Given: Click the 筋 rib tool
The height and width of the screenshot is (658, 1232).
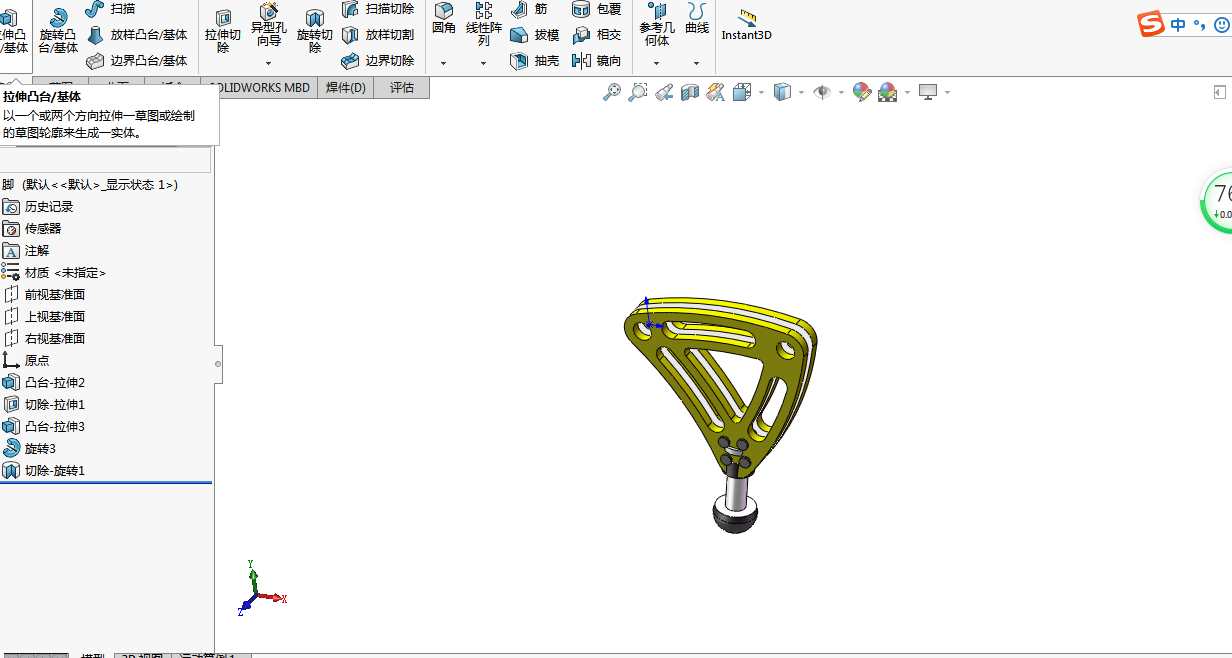Looking at the screenshot, I should click(x=530, y=9).
